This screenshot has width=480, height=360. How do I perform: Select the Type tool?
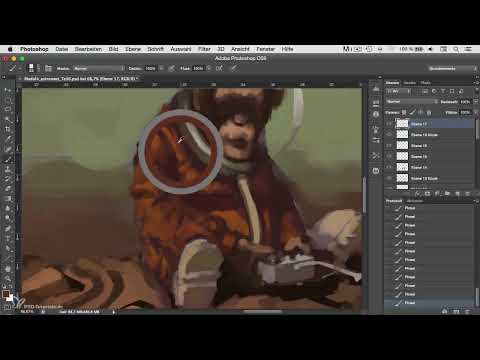click(x=8, y=238)
